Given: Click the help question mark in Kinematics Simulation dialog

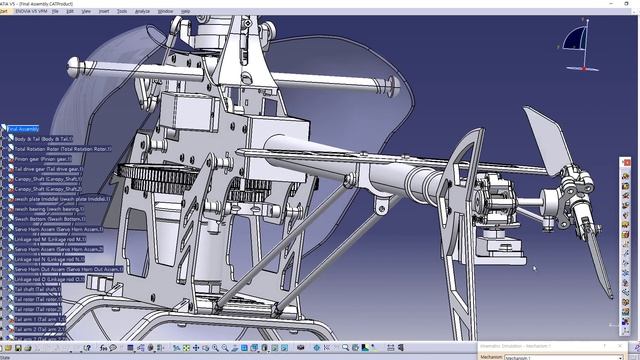Looking at the screenshot, I should click(x=604, y=346).
